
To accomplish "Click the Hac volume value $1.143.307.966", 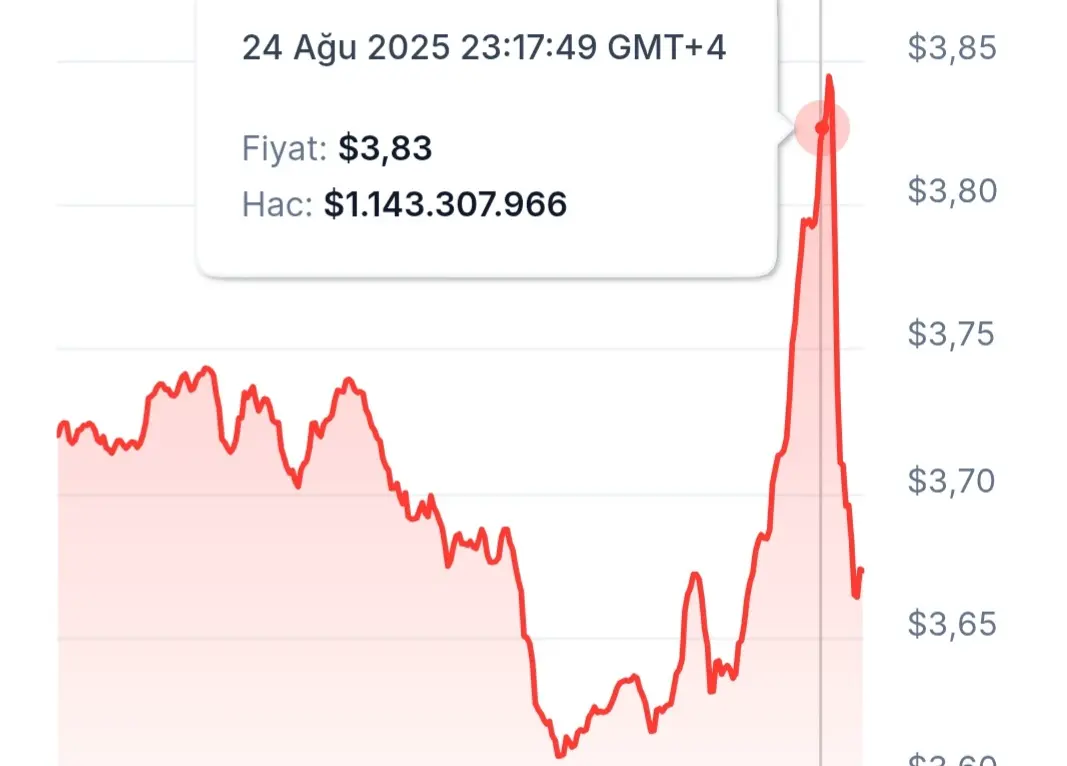I will [445, 204].
